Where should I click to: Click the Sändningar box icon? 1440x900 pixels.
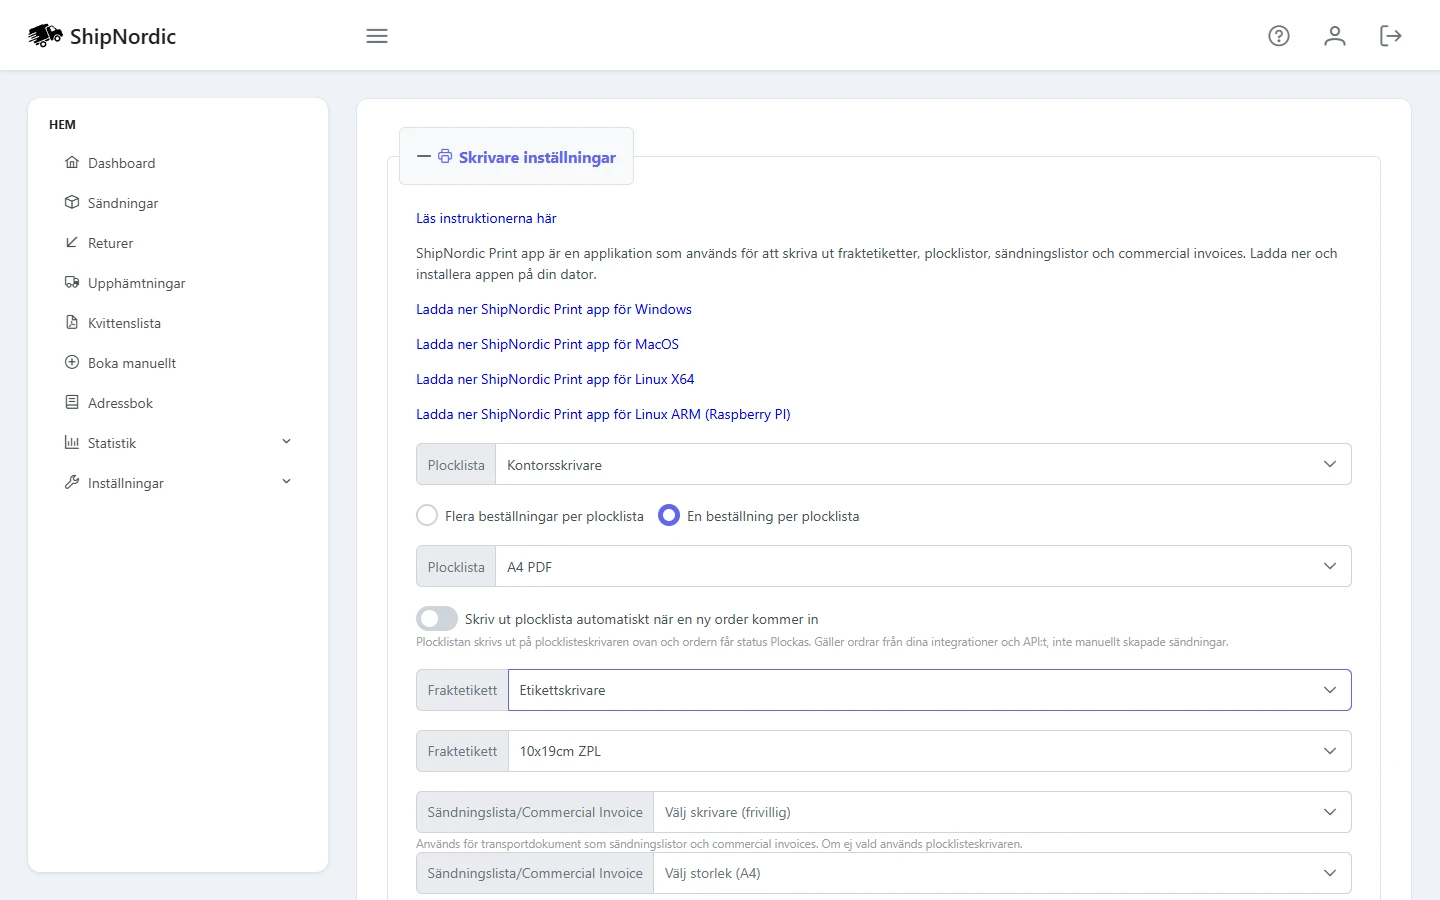(72, 202)
